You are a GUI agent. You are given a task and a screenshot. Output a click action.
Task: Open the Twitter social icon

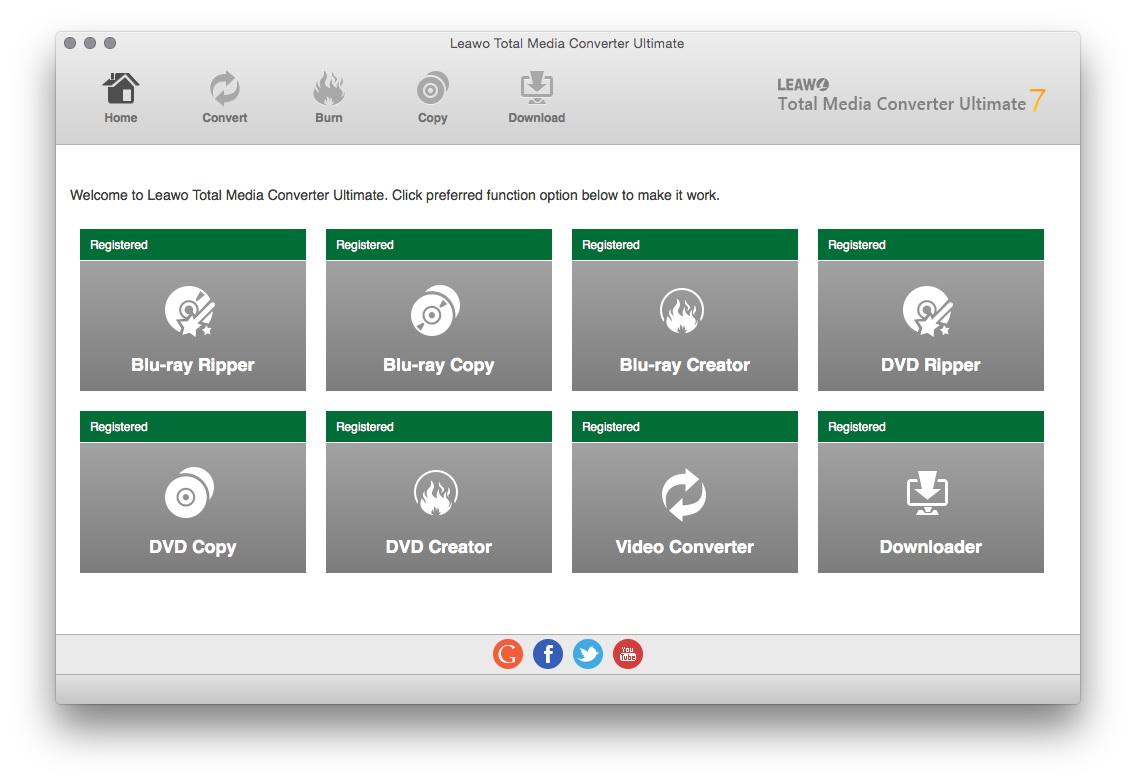(x=588, y=654)
